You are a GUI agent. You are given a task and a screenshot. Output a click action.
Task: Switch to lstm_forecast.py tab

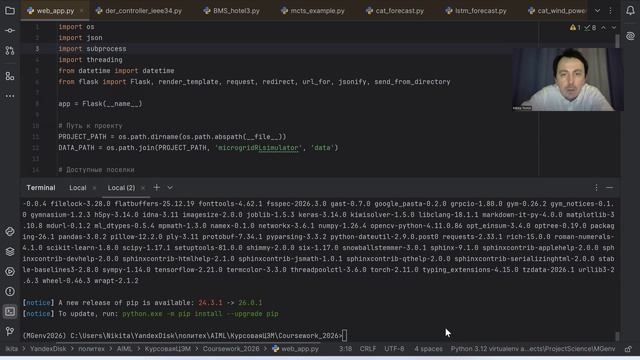[x=476, y=11]
